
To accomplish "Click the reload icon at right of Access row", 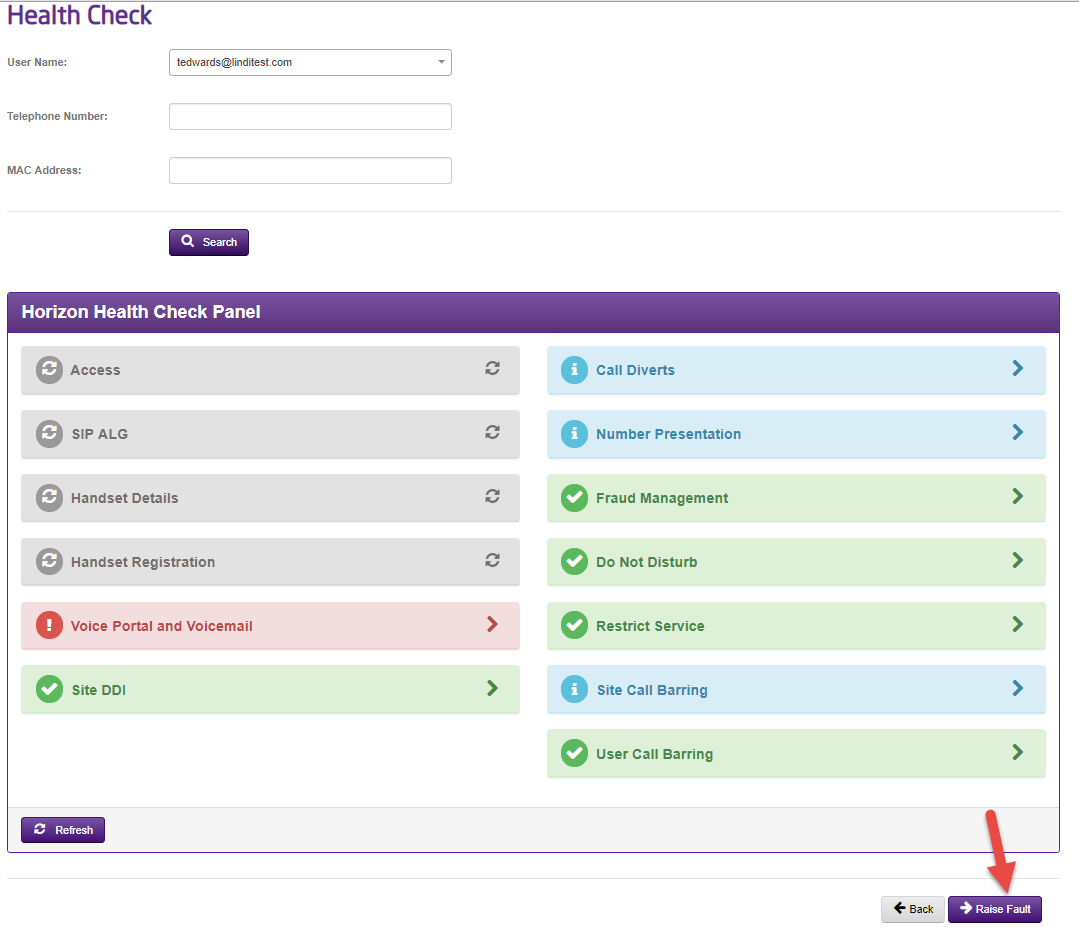I will (x=492, y=368).
